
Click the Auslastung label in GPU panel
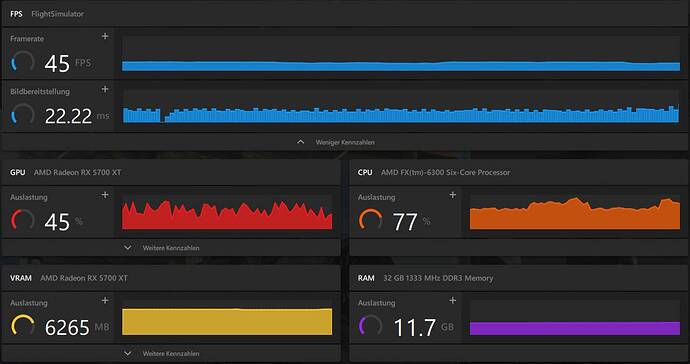click(x=29, y=197)
